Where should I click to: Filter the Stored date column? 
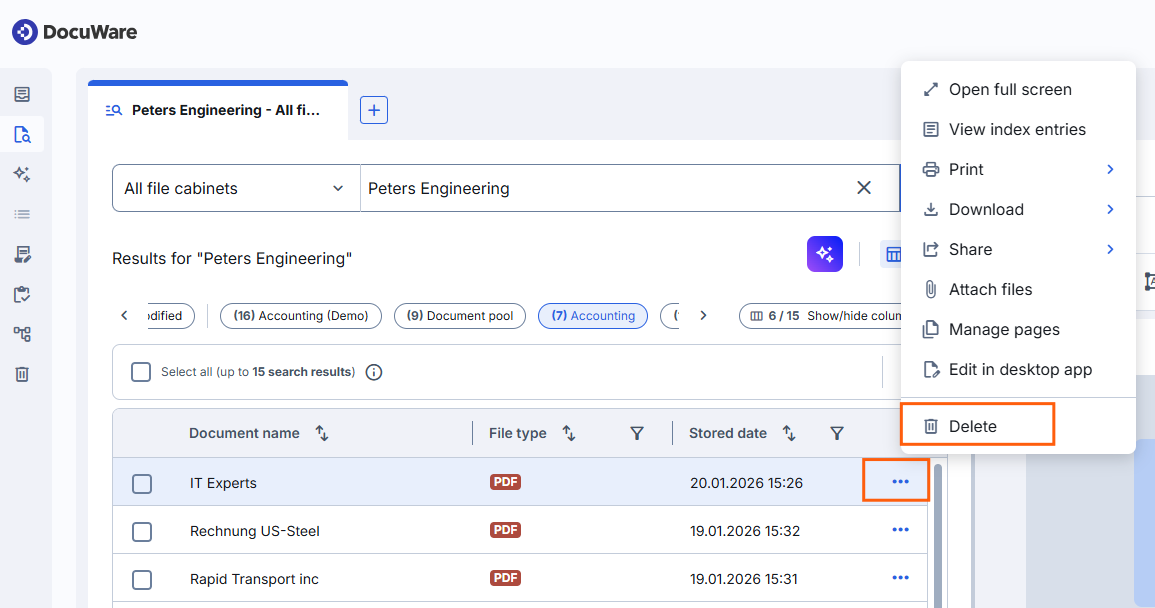click(x=837, y=433)
